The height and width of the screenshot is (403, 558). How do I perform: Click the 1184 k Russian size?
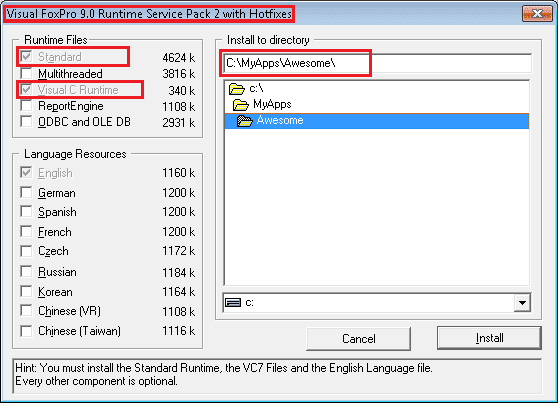coord(179,273)
